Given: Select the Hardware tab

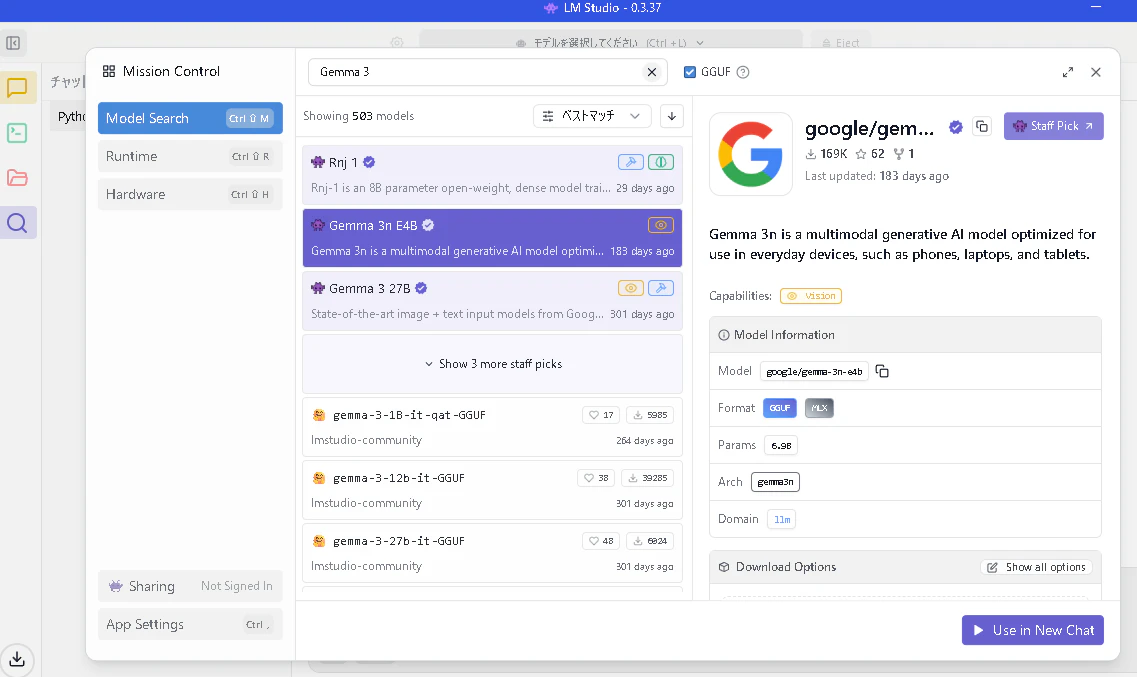Looking at the screenshot, I should tap(190, 194).
